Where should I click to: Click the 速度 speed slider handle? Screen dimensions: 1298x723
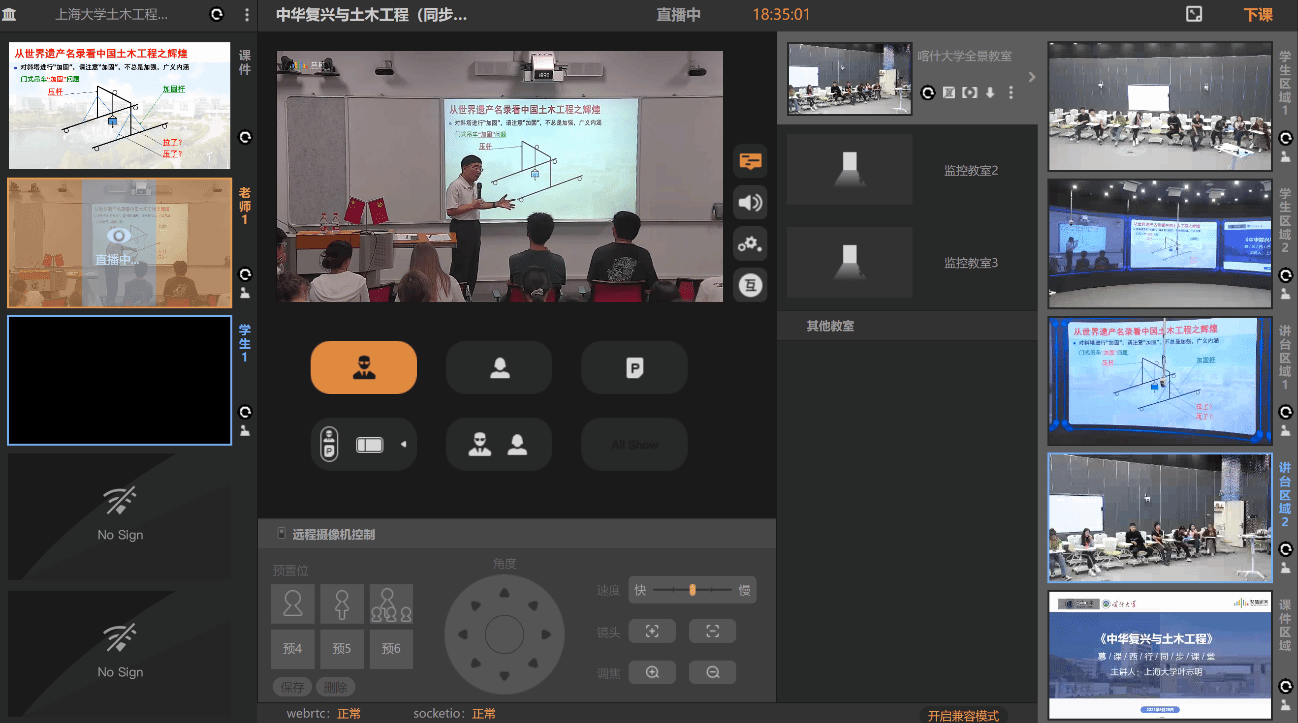[x=692, y=590]
